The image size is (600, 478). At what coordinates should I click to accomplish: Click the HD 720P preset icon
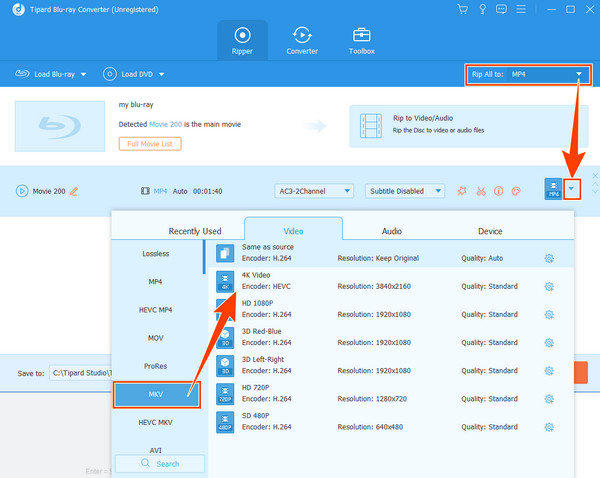225,394
